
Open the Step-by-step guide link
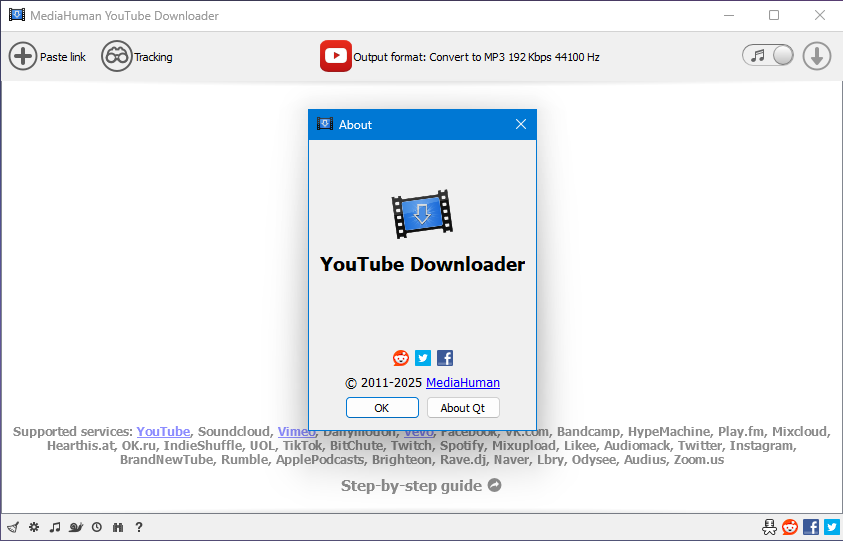coord(411,486)
